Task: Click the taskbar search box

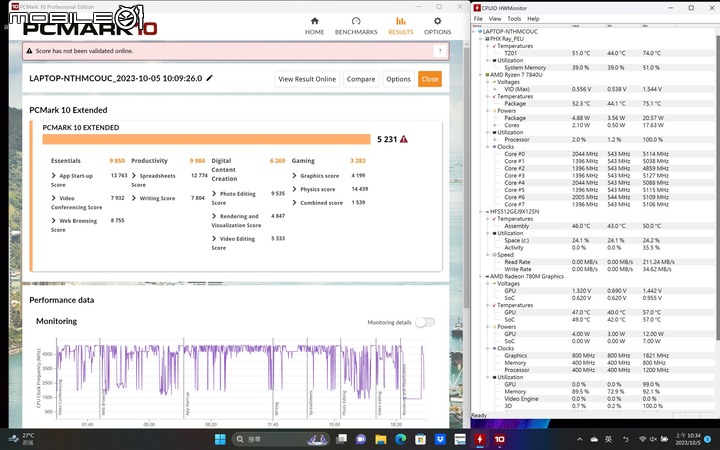Action: point(281,439)
